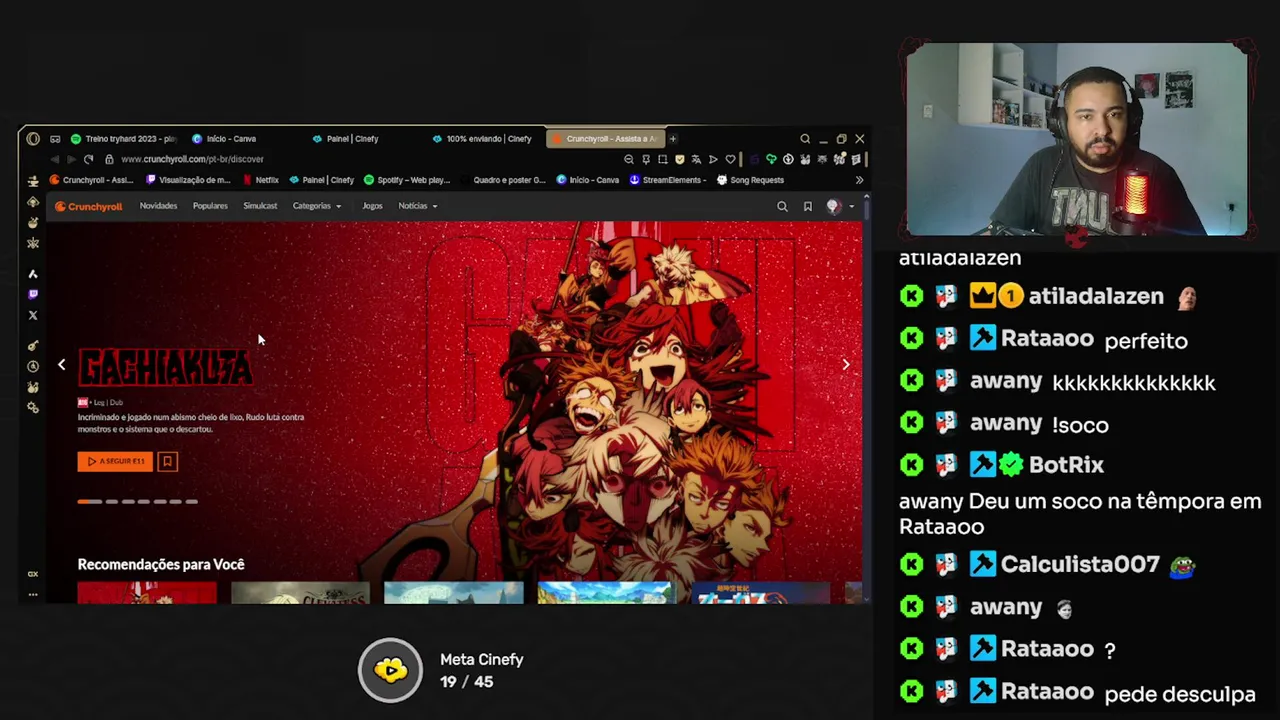The width and height of the screenshot is (1280, 720).
Task: Click chat message '!soco'
Action: [x=1080, y=425]
